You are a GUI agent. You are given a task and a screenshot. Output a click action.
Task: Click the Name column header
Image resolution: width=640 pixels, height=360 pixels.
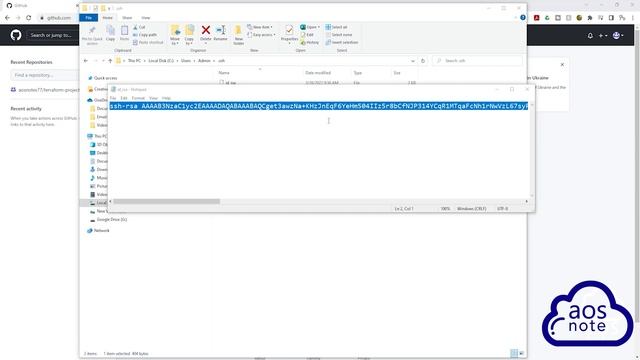tap(224, 73)
